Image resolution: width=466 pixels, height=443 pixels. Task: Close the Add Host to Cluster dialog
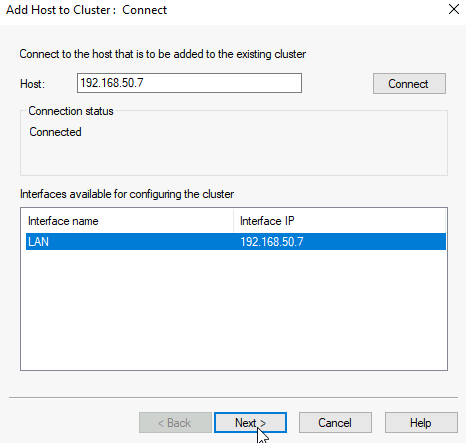[454, 9]
